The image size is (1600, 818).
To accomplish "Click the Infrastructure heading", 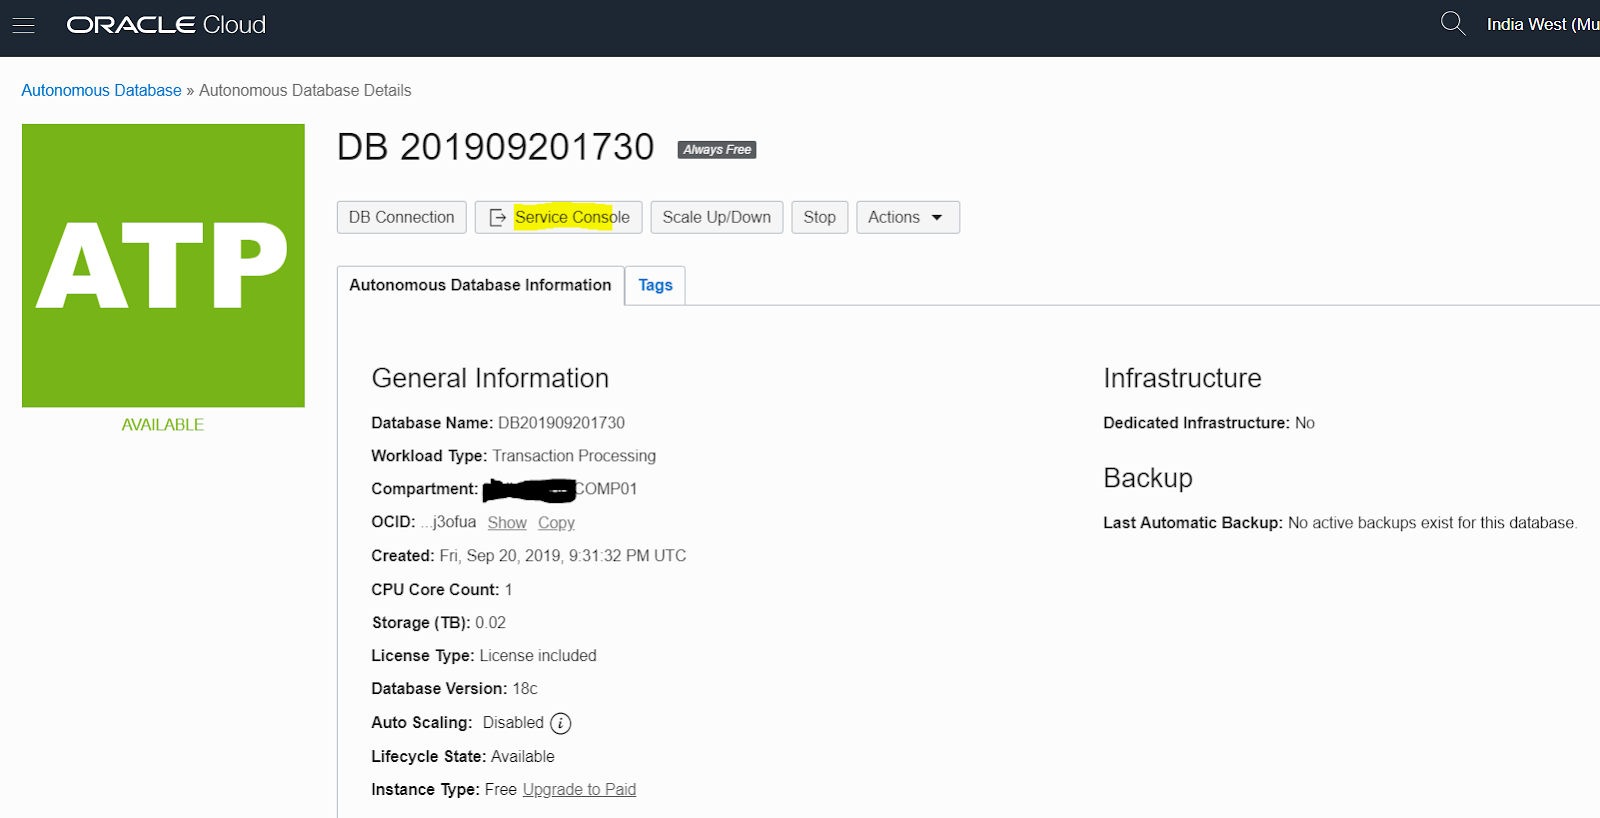I will tap(1182, 378).
